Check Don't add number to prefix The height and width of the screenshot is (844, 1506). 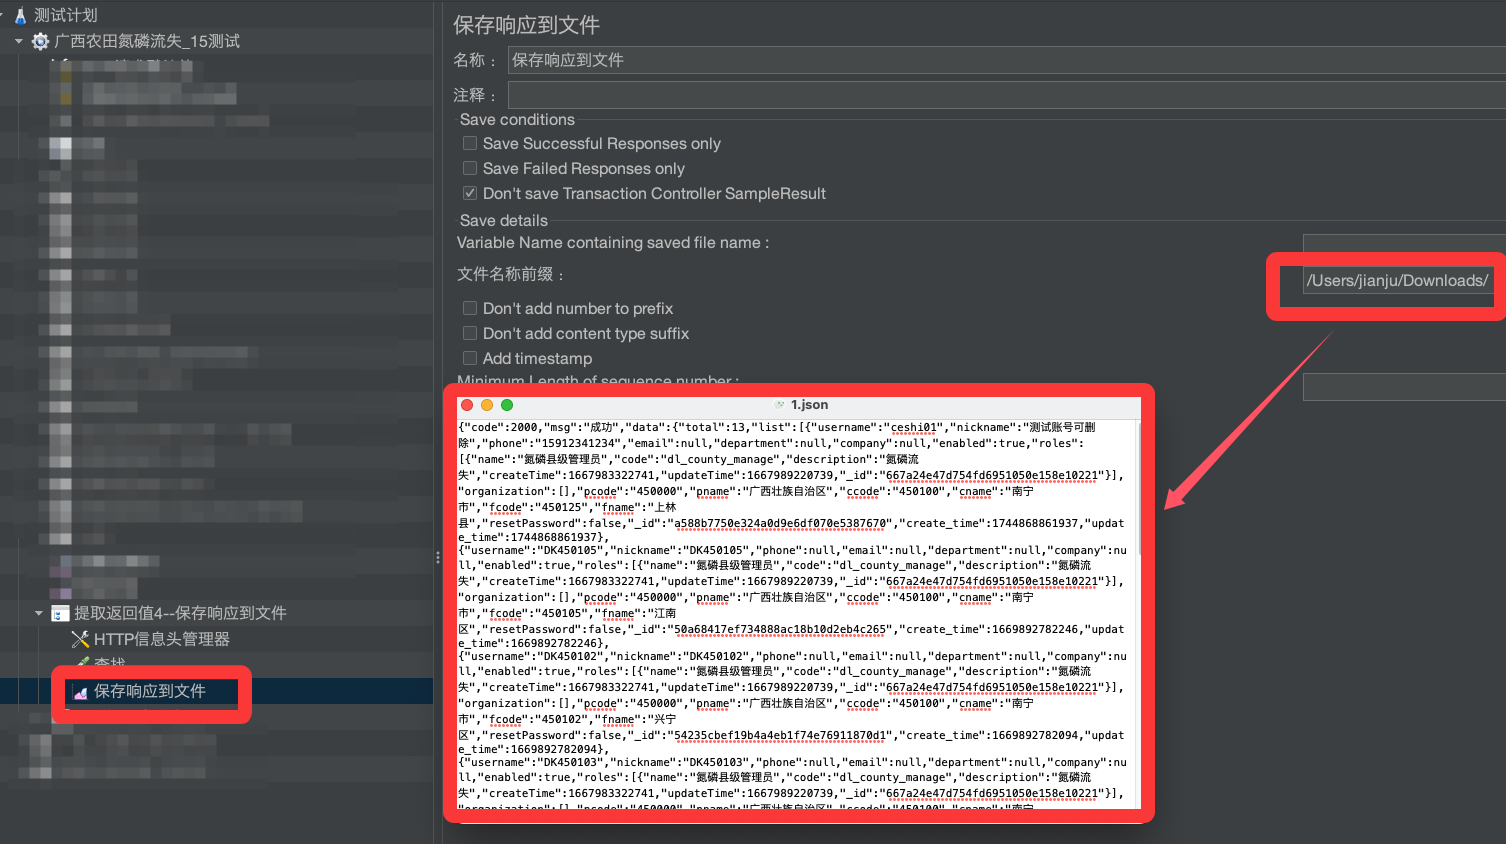coord(470,308)
